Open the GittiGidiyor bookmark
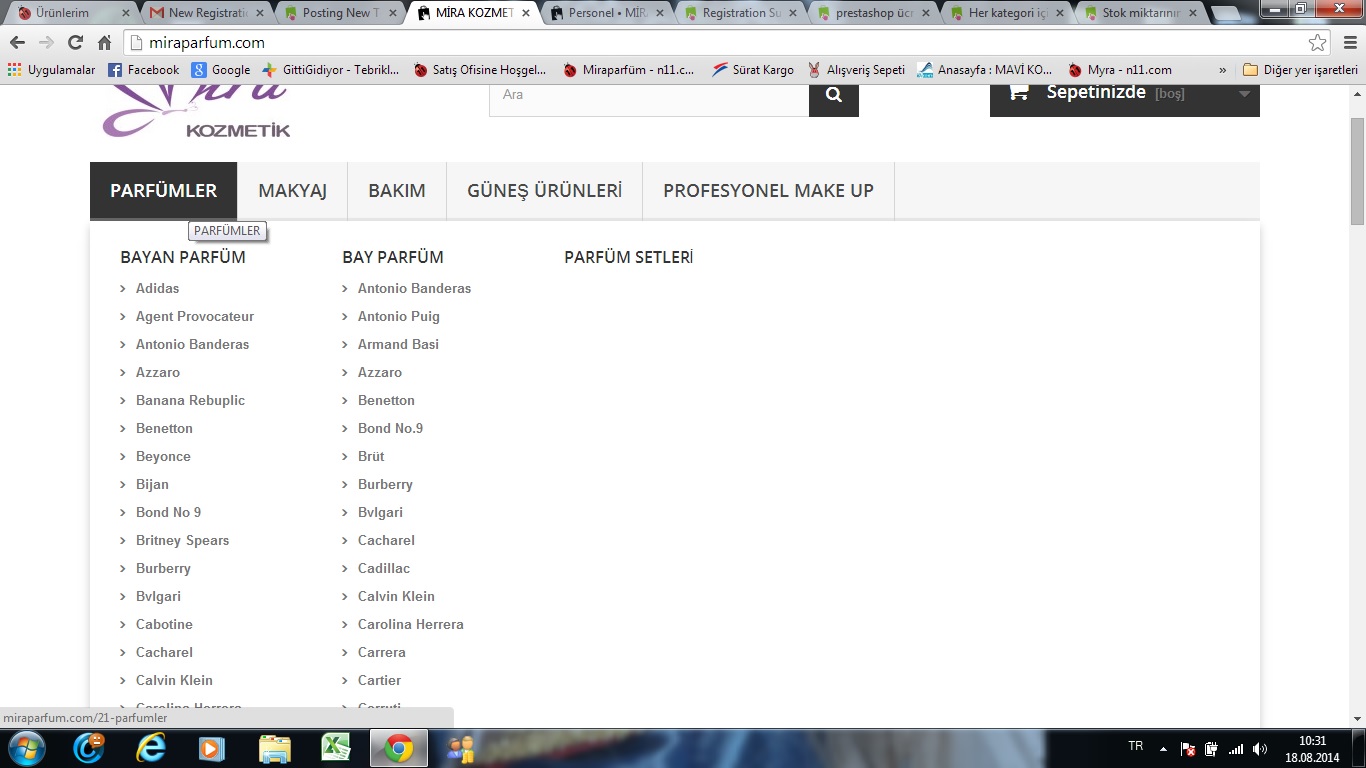 [331, 70]
